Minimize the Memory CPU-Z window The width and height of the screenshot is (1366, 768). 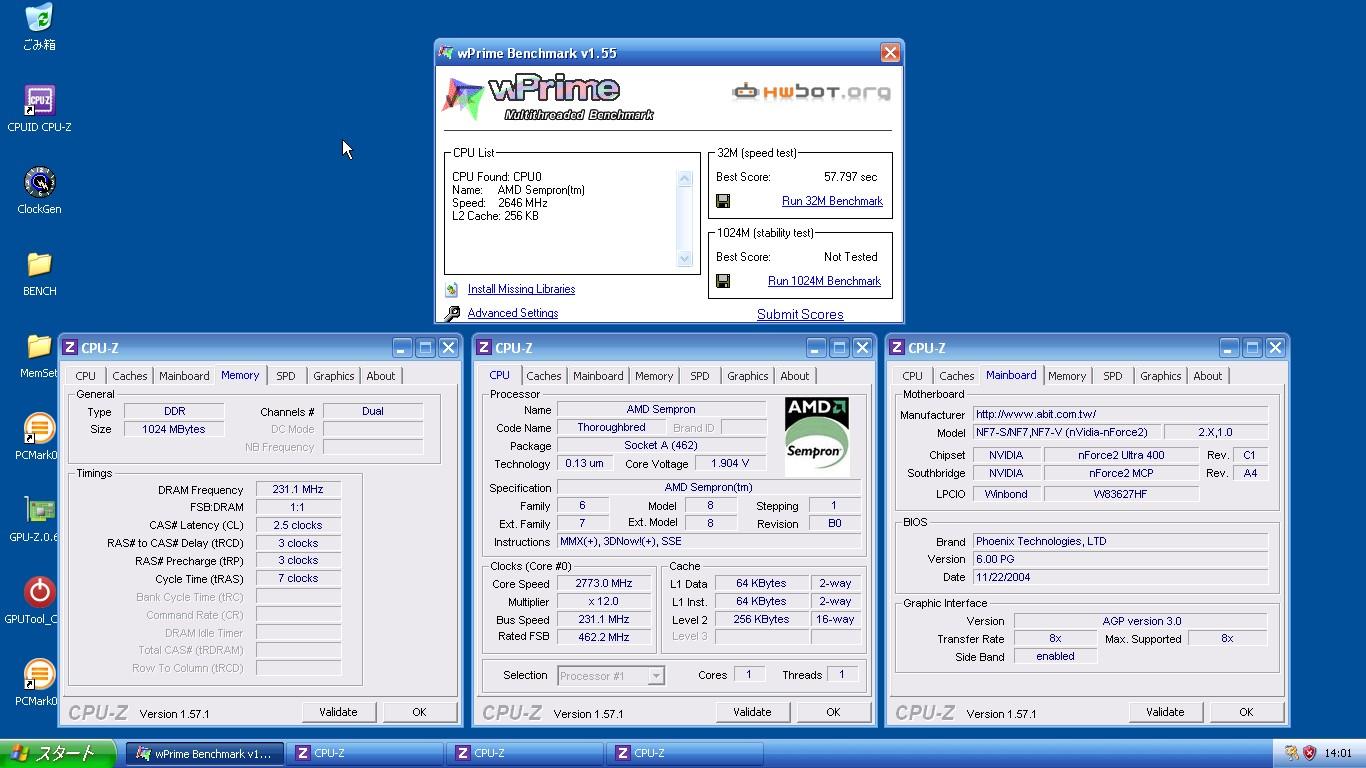click(x=402, y=348)
